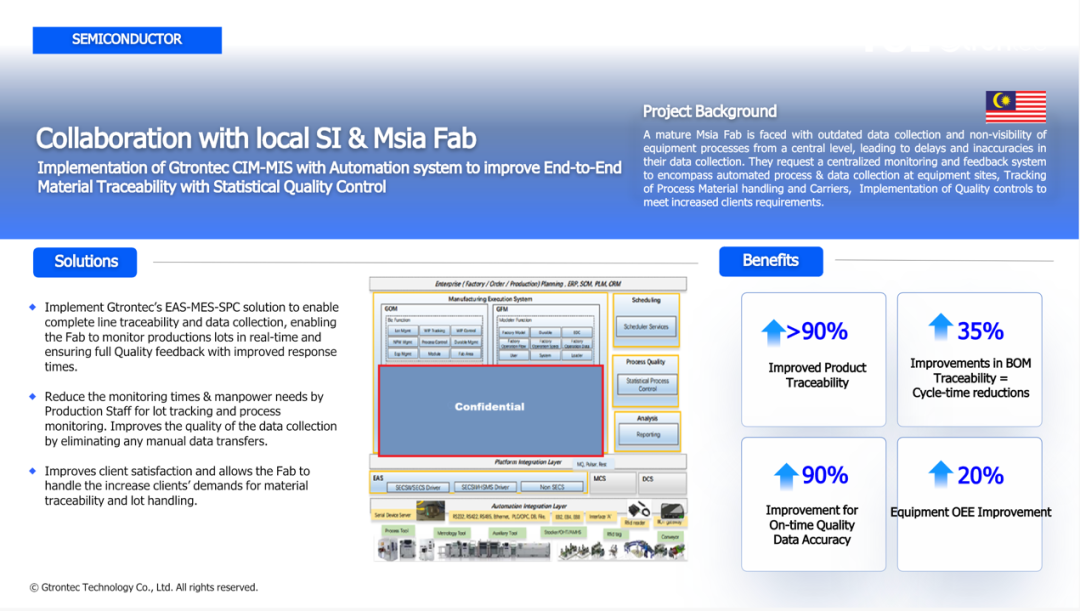The height and width of the screenshot is (611, 1080).
Task: Click the Non SECS box
Action: coord(552,488)
